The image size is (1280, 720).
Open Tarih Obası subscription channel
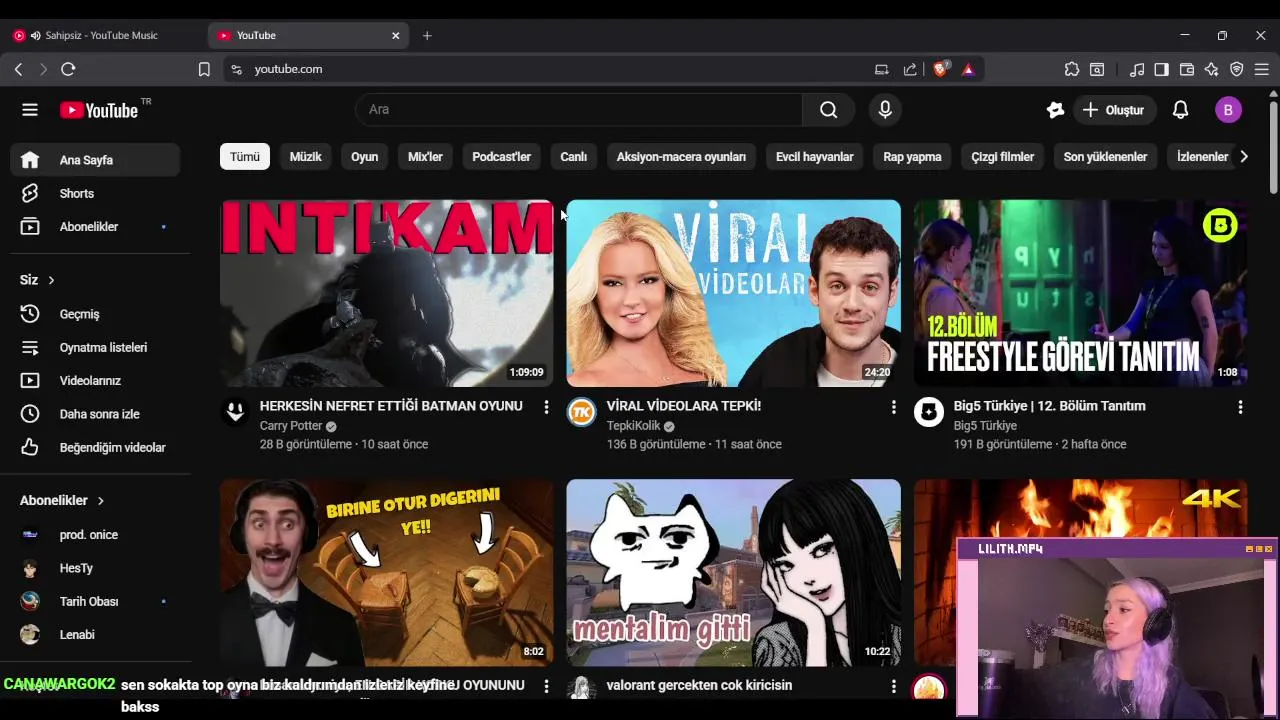click(95, 601)
